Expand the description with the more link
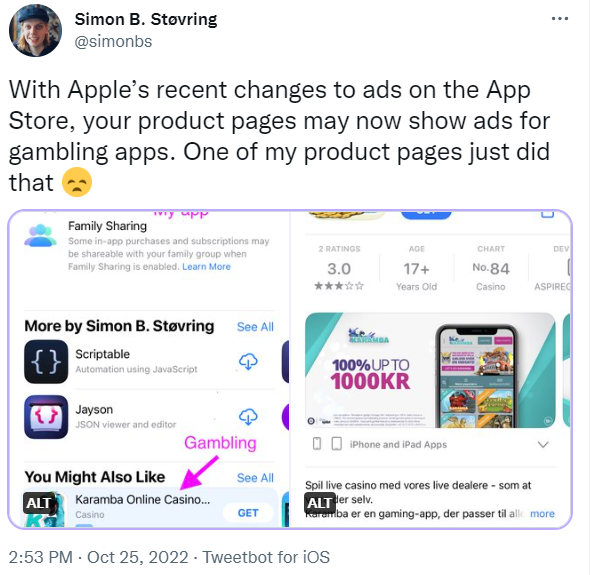 [542, 514]
